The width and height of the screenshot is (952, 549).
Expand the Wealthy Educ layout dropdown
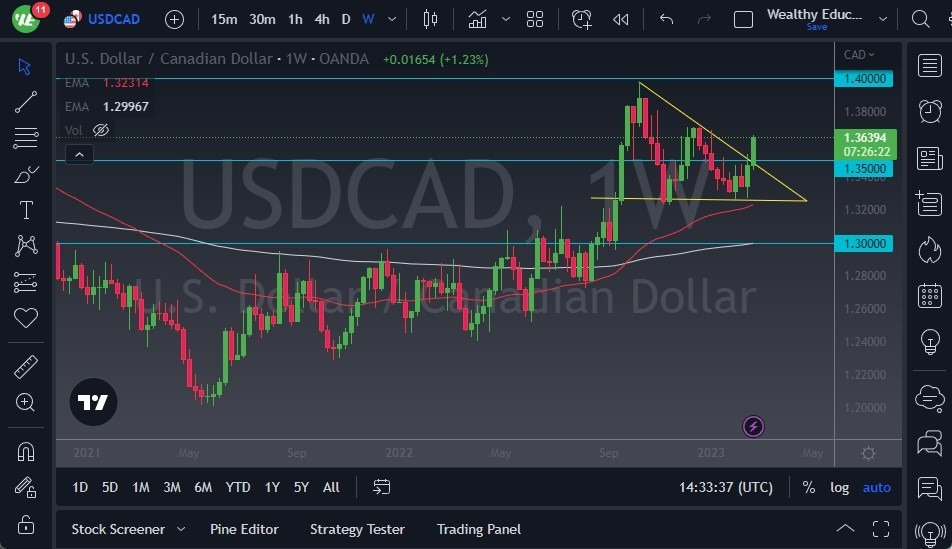pyautogui.click(x=883, y=19)
